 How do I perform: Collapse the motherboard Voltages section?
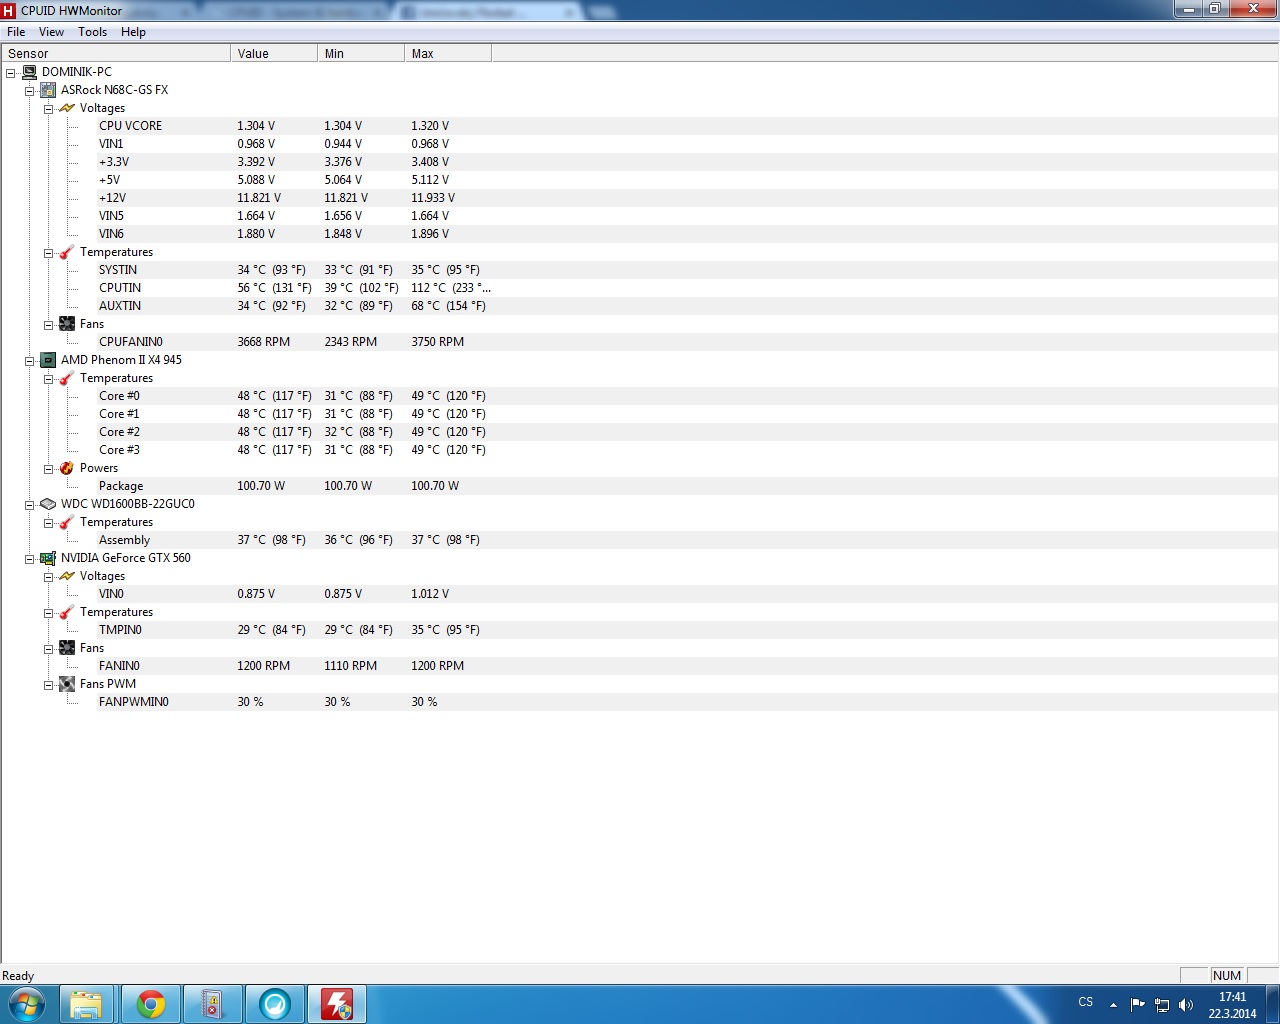click(x=48, y=109)
